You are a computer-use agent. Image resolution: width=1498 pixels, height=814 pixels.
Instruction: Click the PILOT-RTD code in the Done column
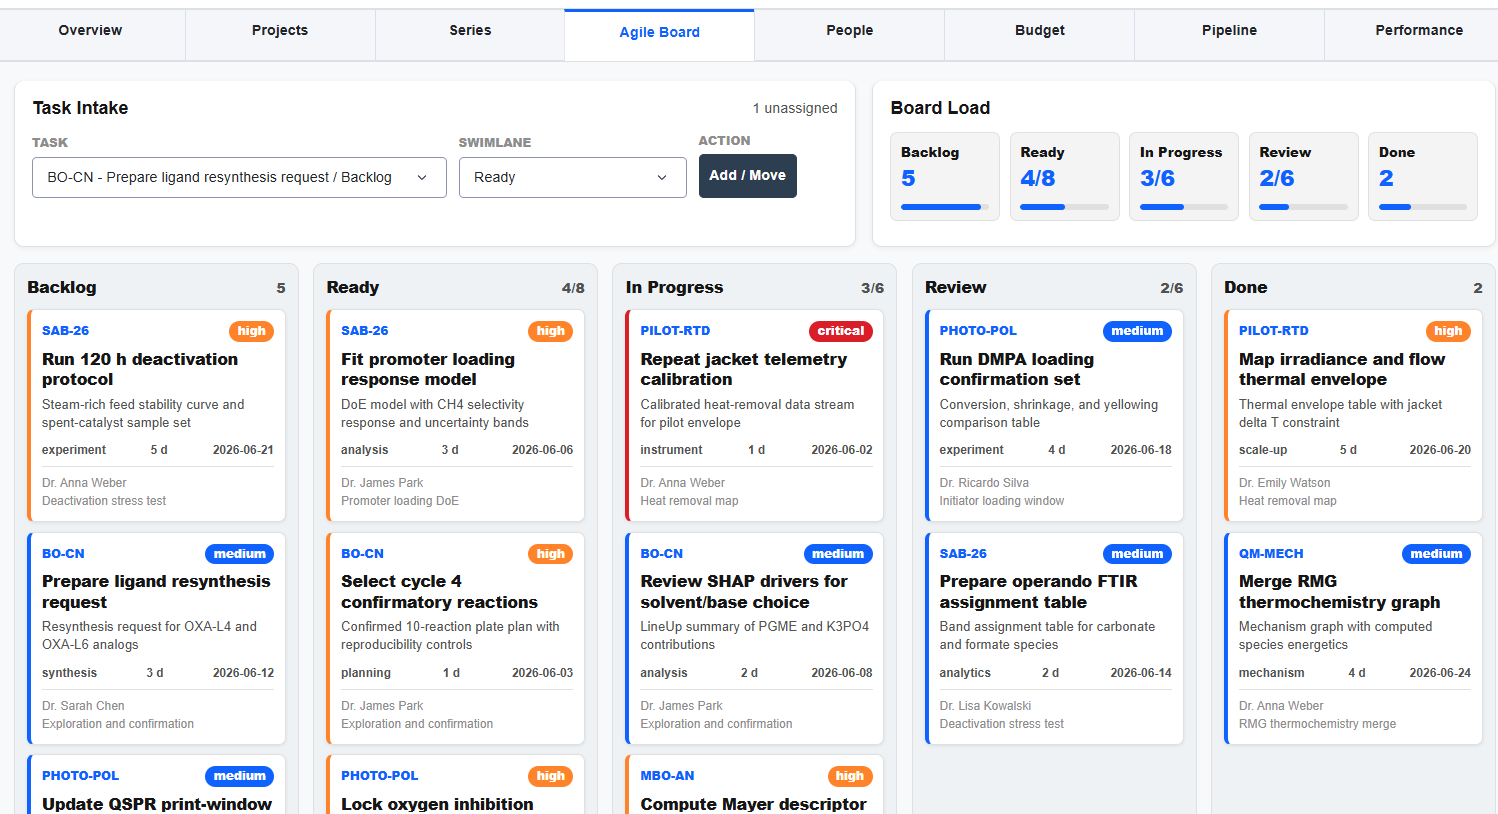point(1274,331)
